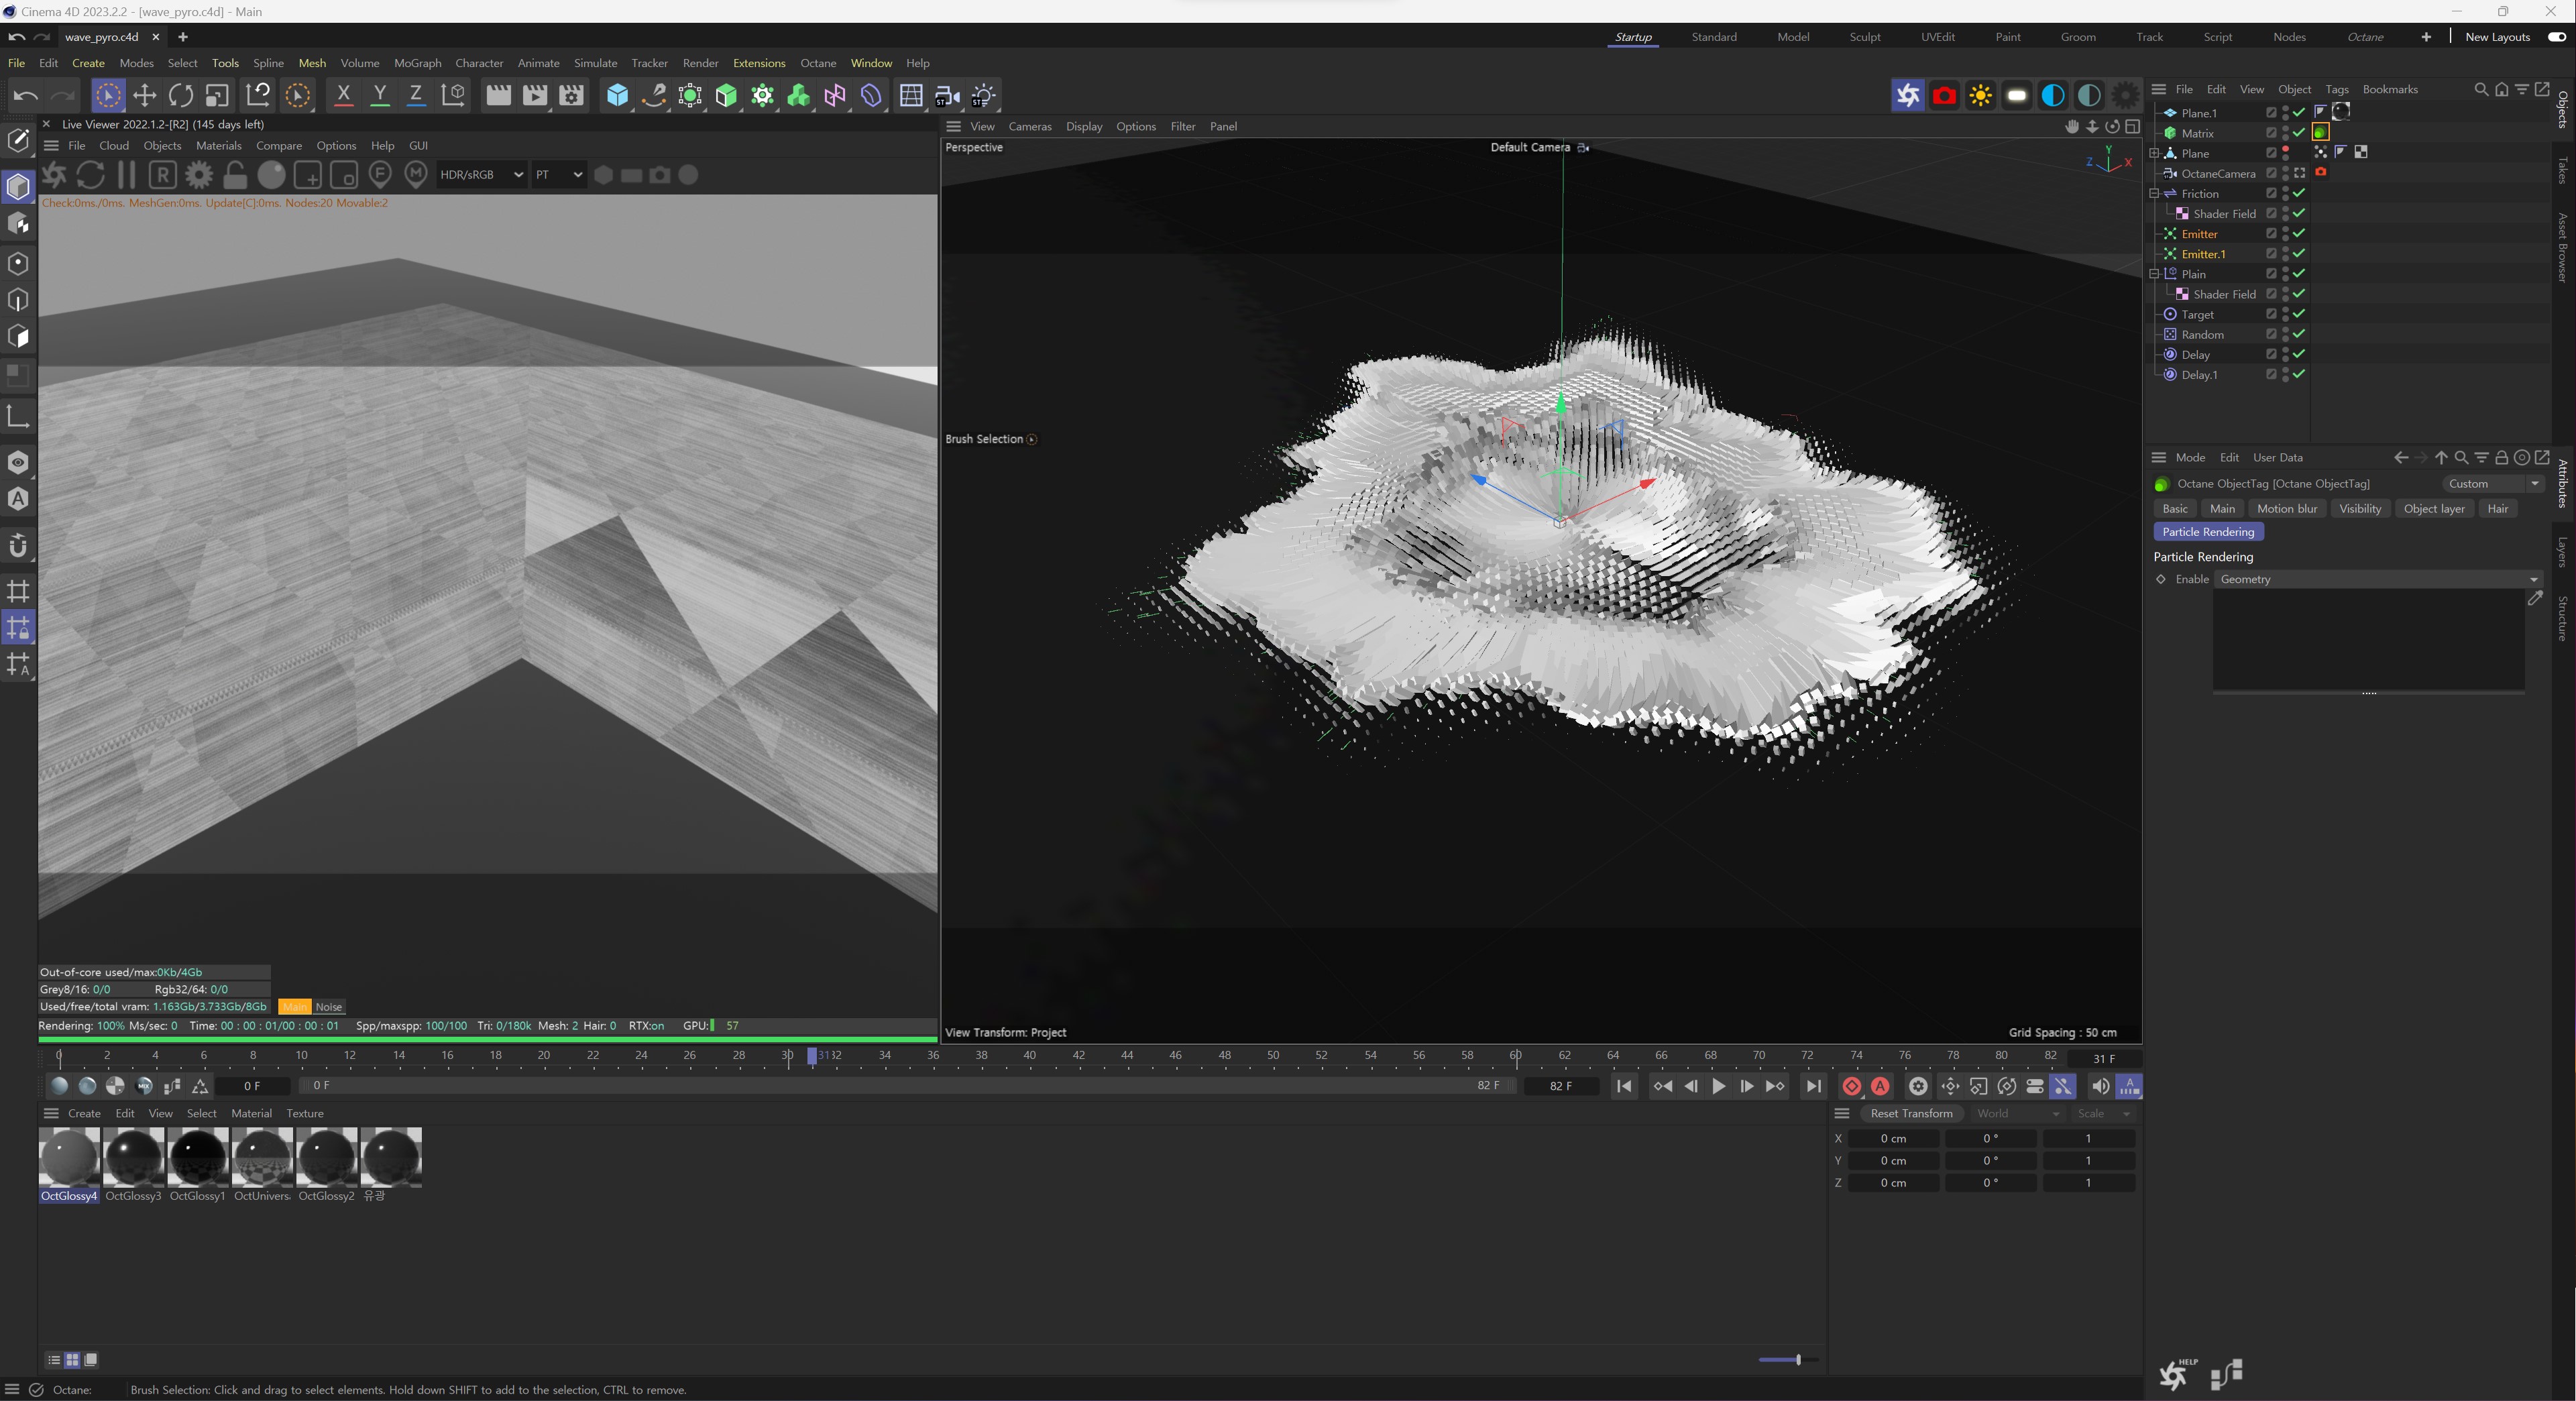Toggle the Random visibility dots

click(x=2285, y=334)
